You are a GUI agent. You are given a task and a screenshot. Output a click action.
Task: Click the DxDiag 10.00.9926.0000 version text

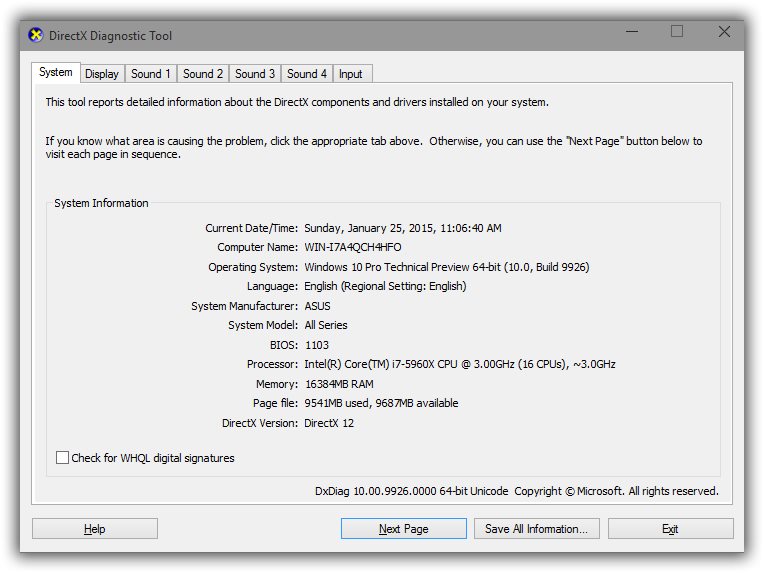pos(412,491)
